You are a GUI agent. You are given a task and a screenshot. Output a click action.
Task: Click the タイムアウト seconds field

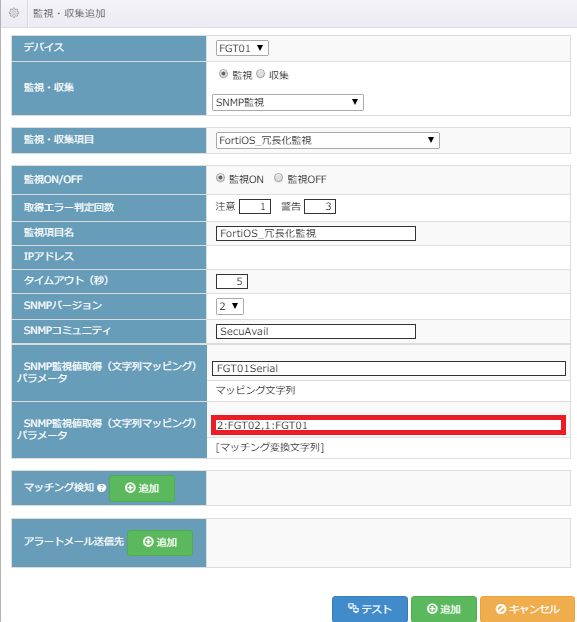coord(232,281)
